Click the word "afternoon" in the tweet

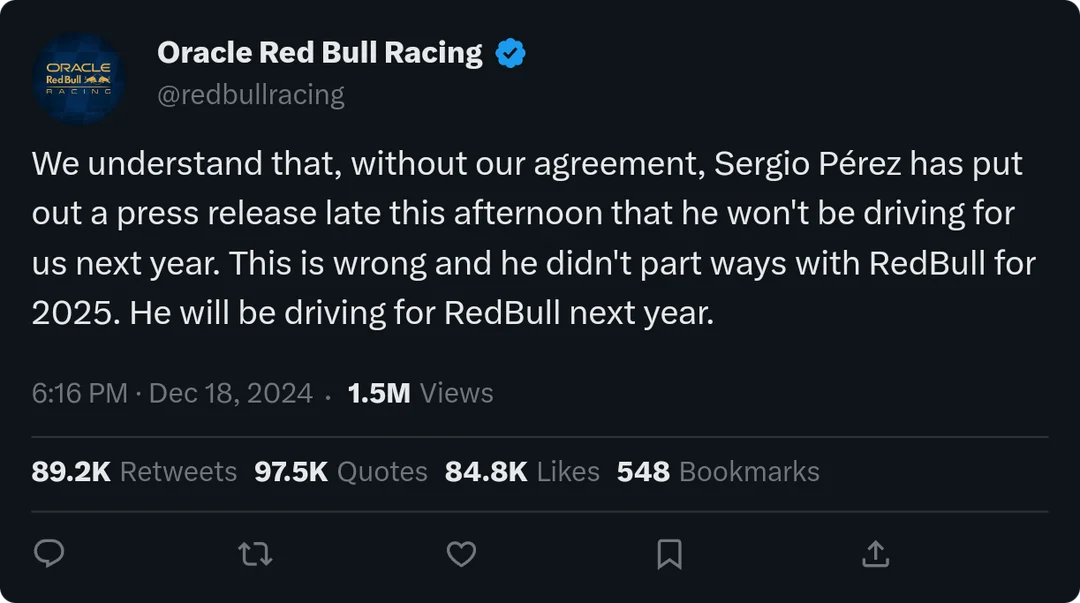point(528,214)
